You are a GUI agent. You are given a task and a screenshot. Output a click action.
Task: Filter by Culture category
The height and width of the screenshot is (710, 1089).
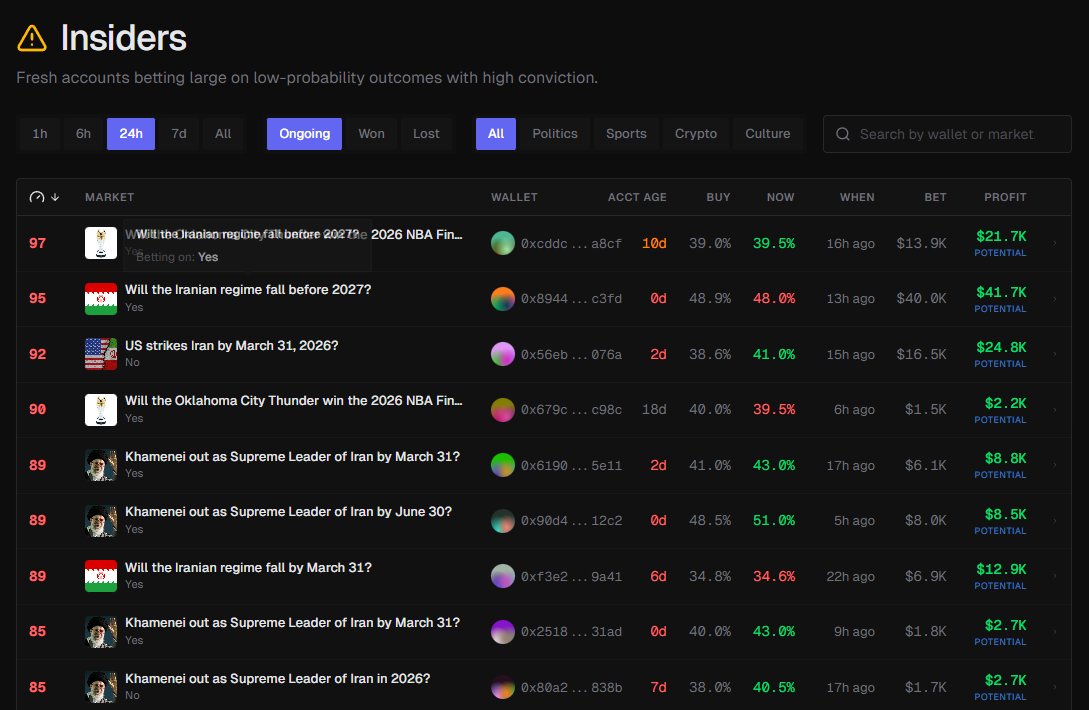pos(767,134)
